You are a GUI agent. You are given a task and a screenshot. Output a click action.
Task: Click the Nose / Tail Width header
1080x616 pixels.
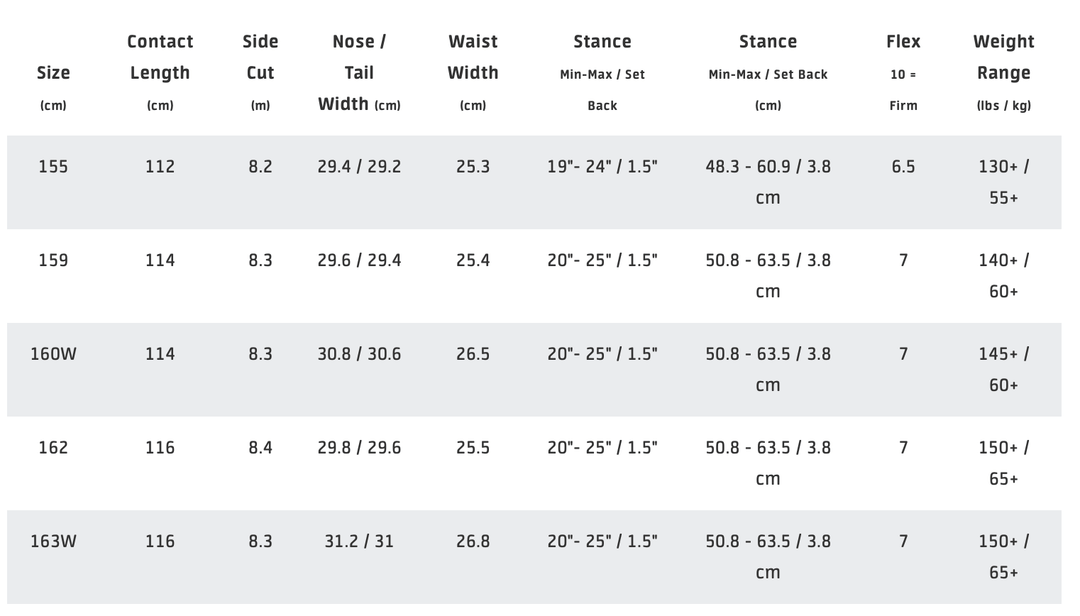(359, 72)
